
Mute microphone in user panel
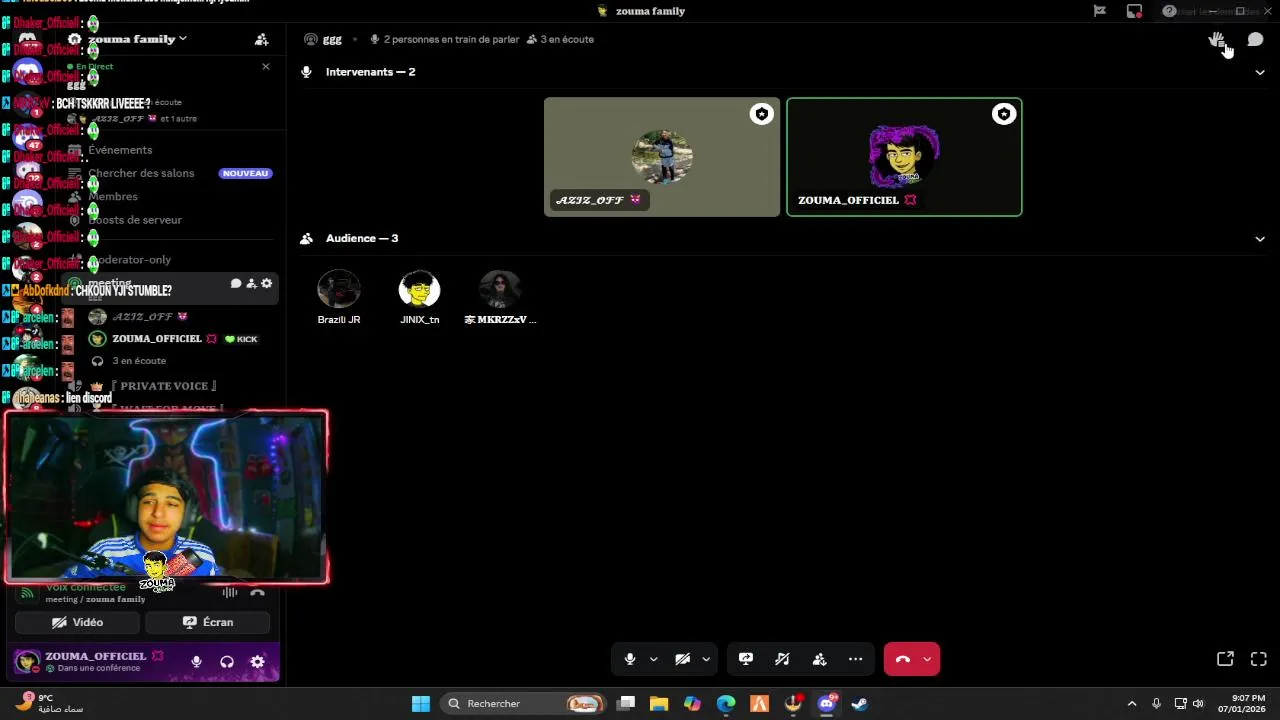coord(196,662)
